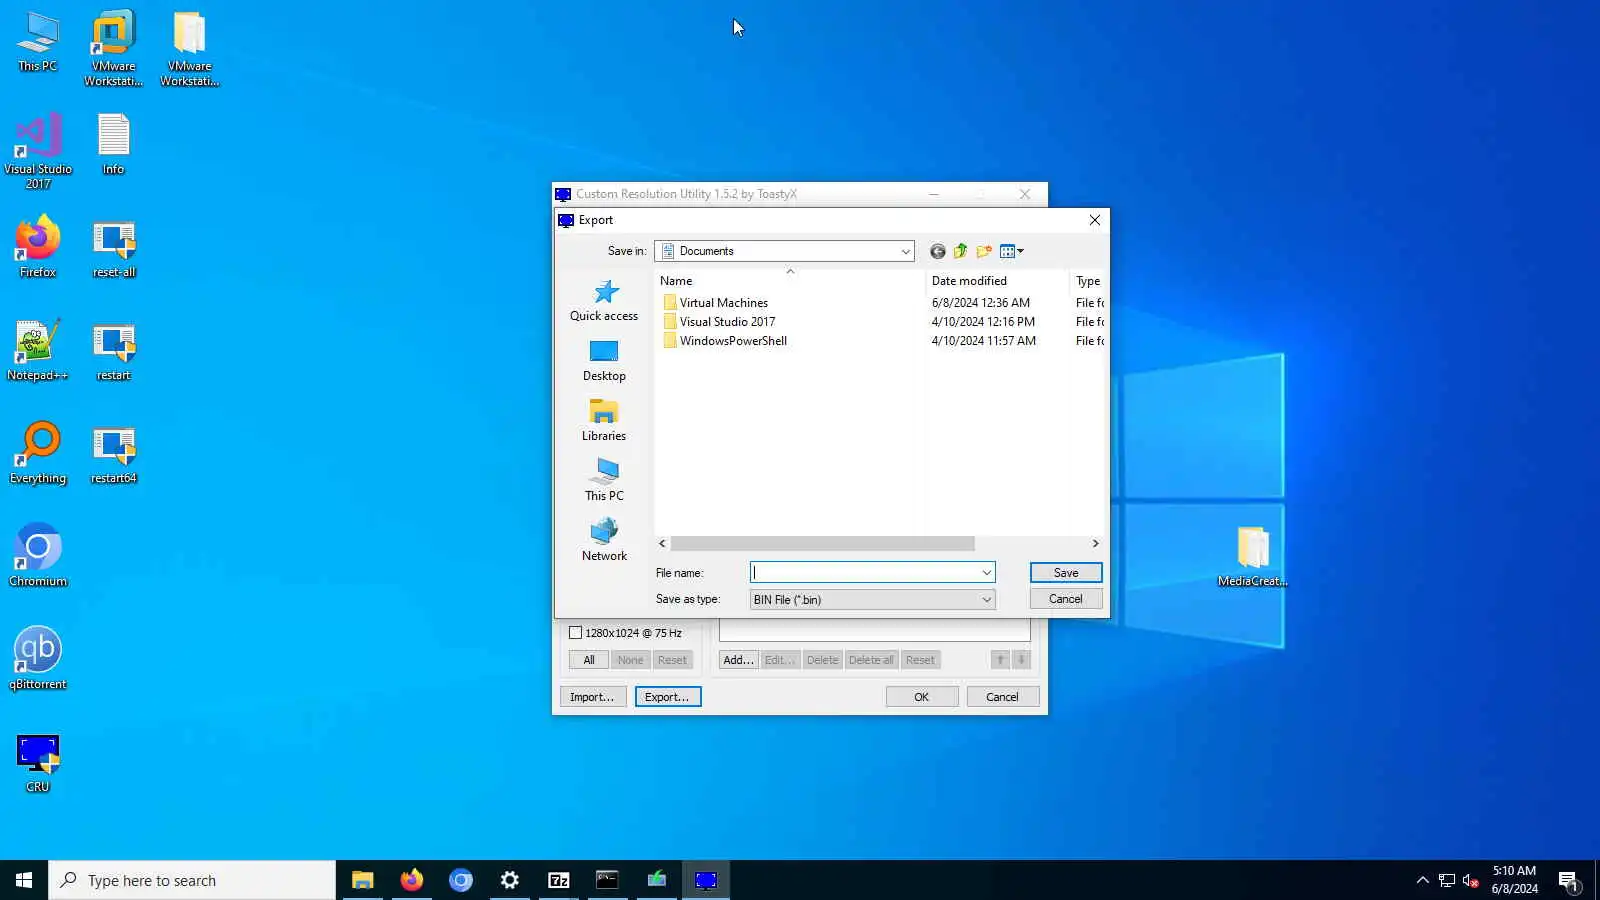1600x900 pixels.
Task: Sort files by Name column header
Action: pos(790,281)
